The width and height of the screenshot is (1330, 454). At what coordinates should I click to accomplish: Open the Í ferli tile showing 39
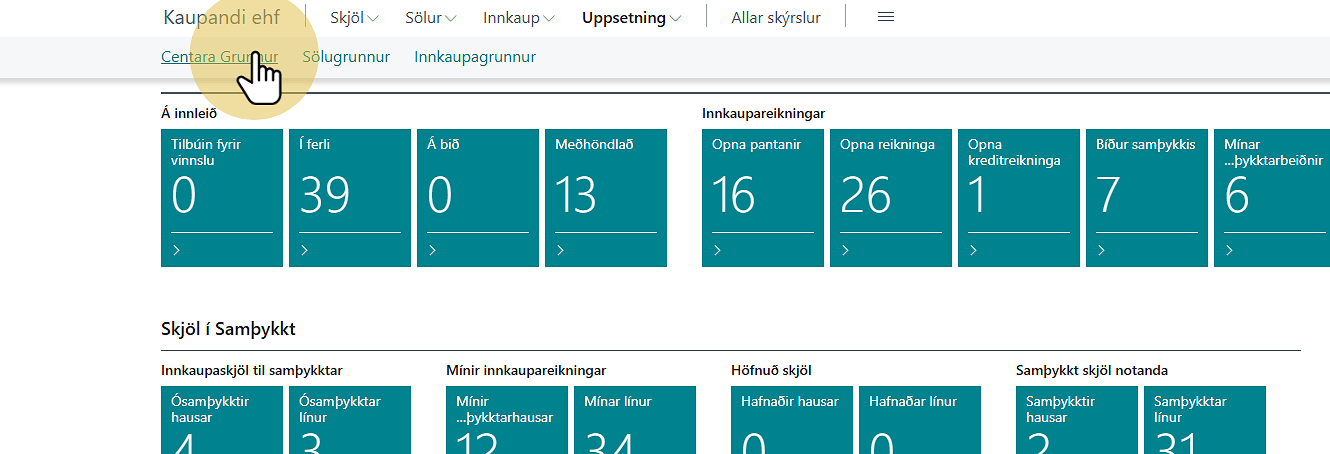tap(350, 198)
